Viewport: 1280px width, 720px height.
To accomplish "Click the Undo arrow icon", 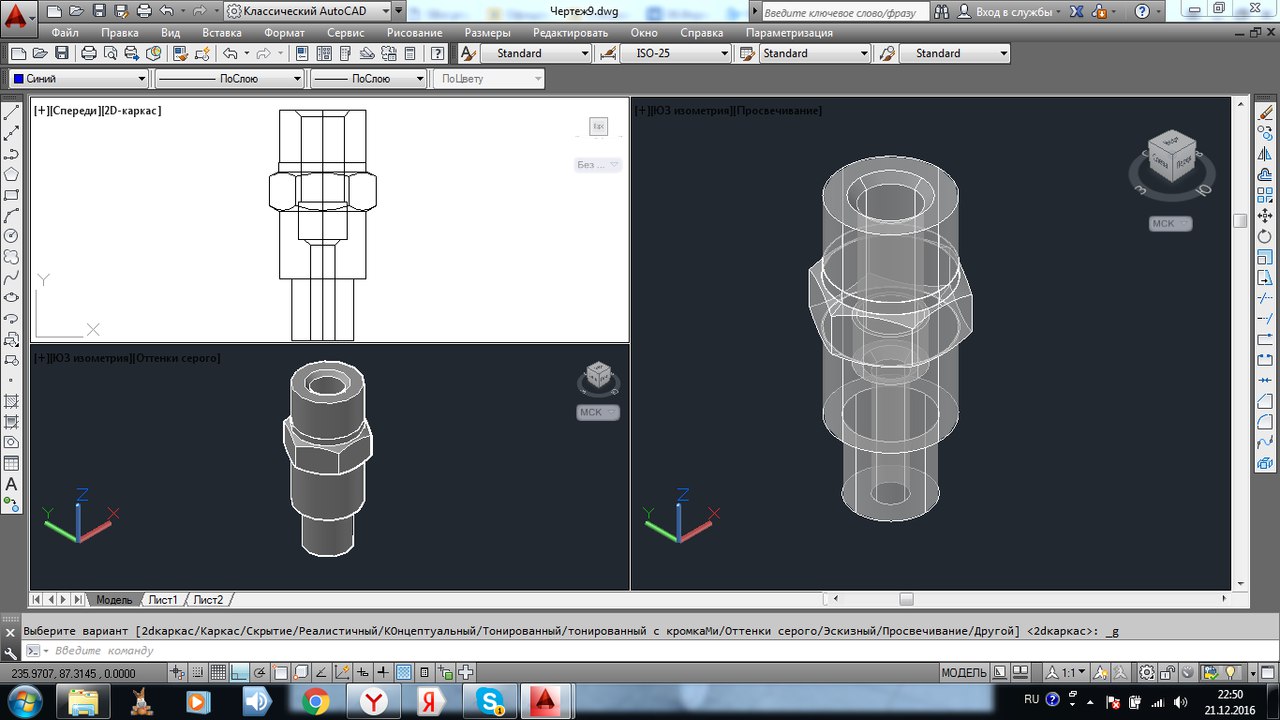I will (230, 53).
